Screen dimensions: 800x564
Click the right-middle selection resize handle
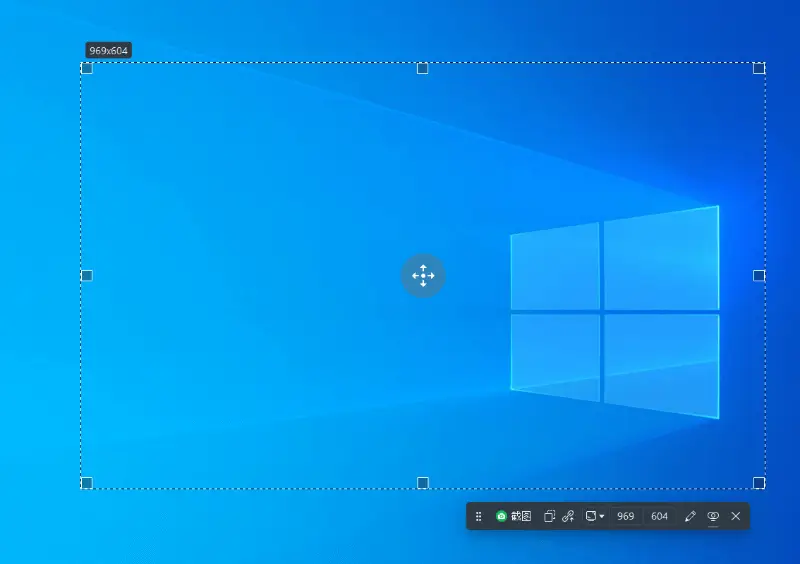coord(759,276)
